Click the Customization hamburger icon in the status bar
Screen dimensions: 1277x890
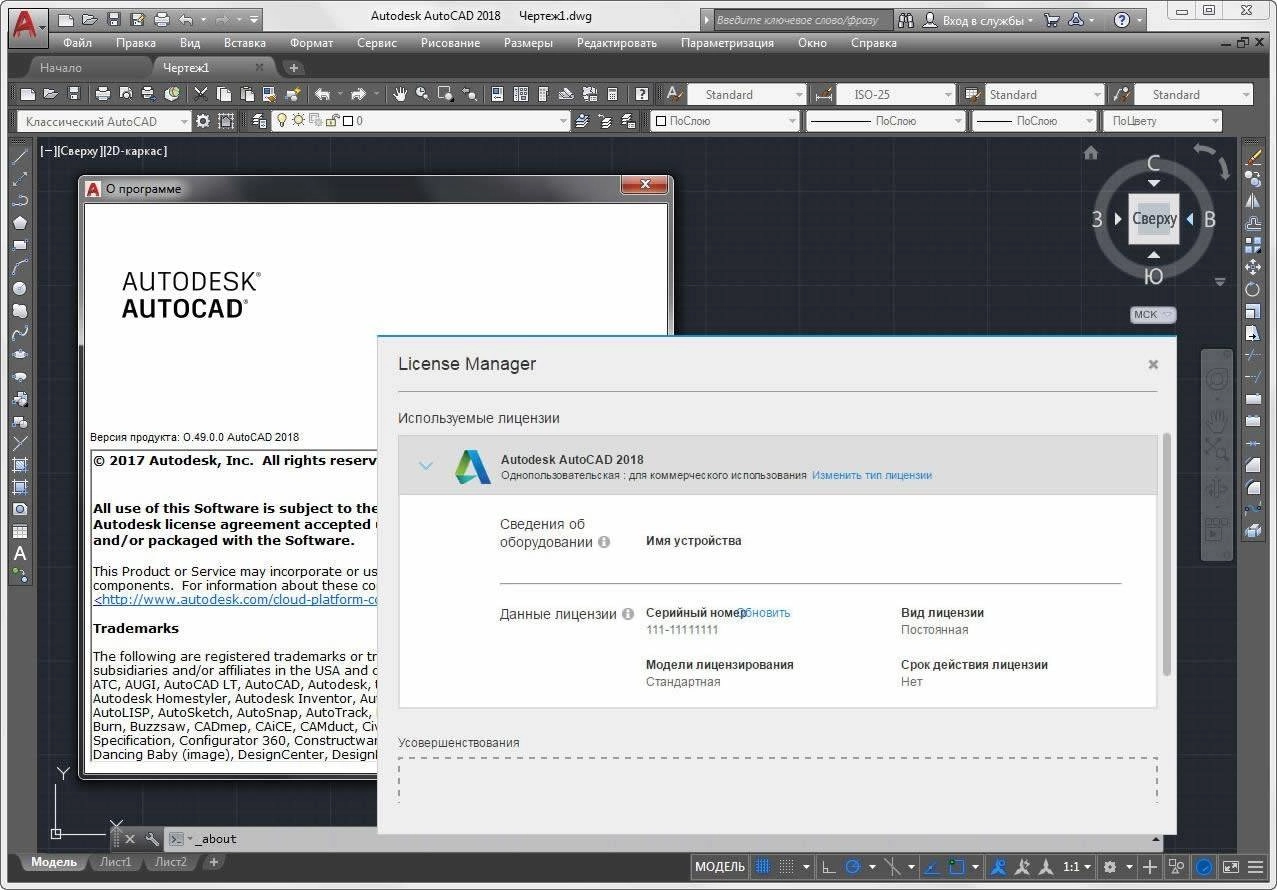pos(1256,867)
